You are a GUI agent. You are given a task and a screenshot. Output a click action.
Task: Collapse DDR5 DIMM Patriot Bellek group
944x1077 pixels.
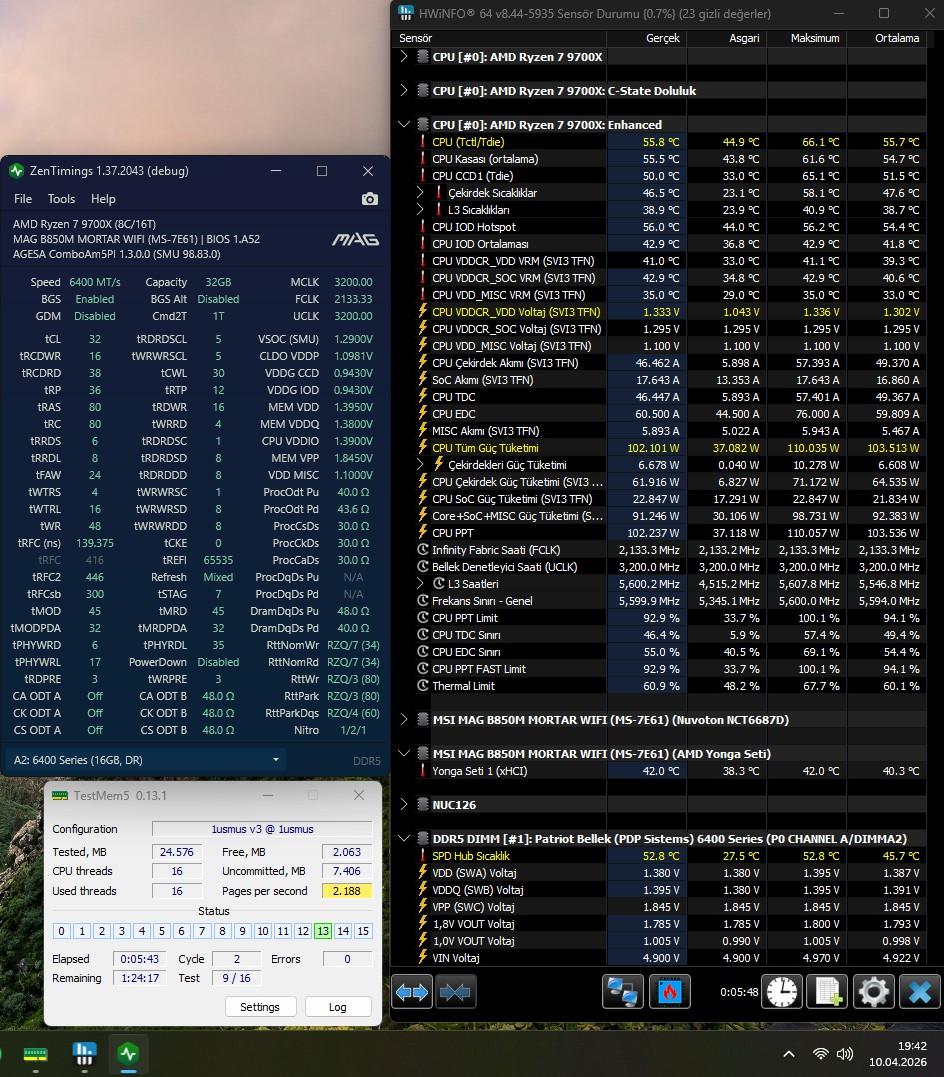click(404, 839)
